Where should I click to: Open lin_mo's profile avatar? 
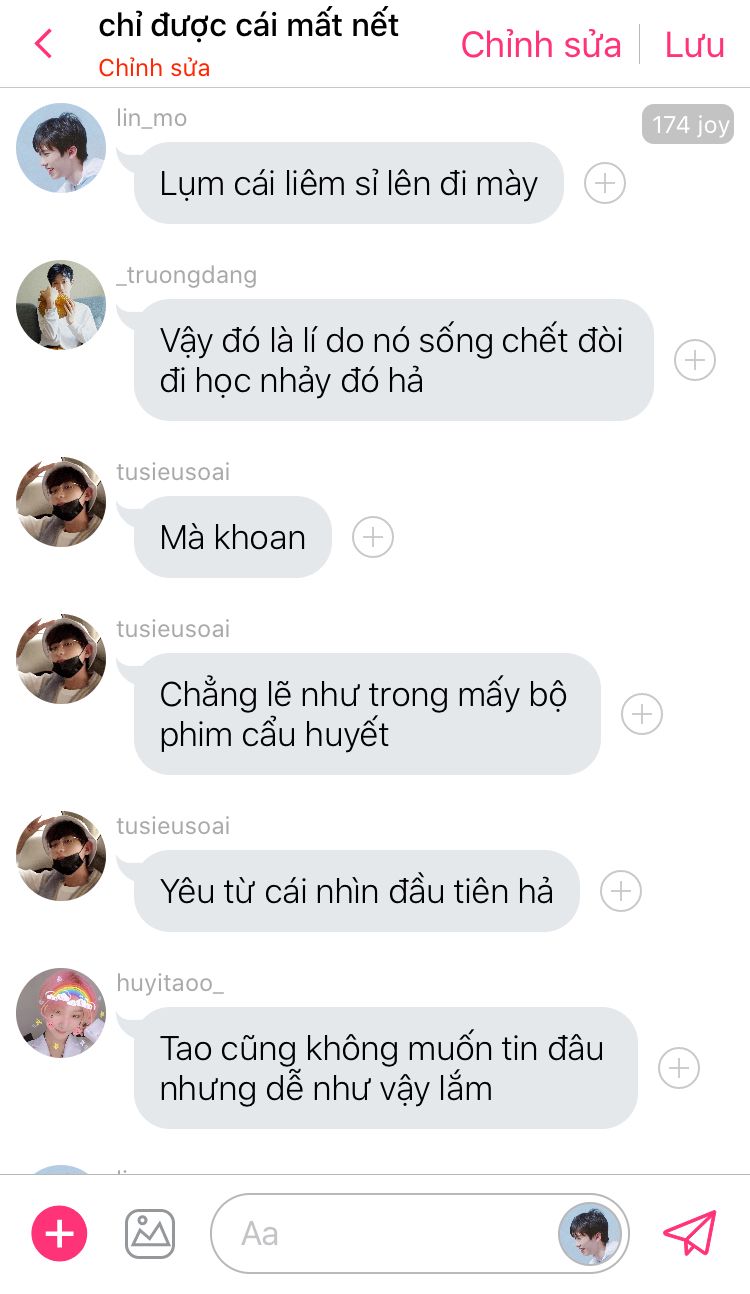[61, 148]
